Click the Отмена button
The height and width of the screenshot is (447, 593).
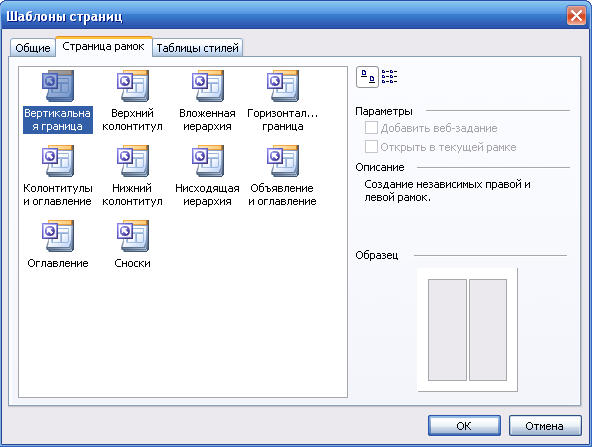click(545, 426)
